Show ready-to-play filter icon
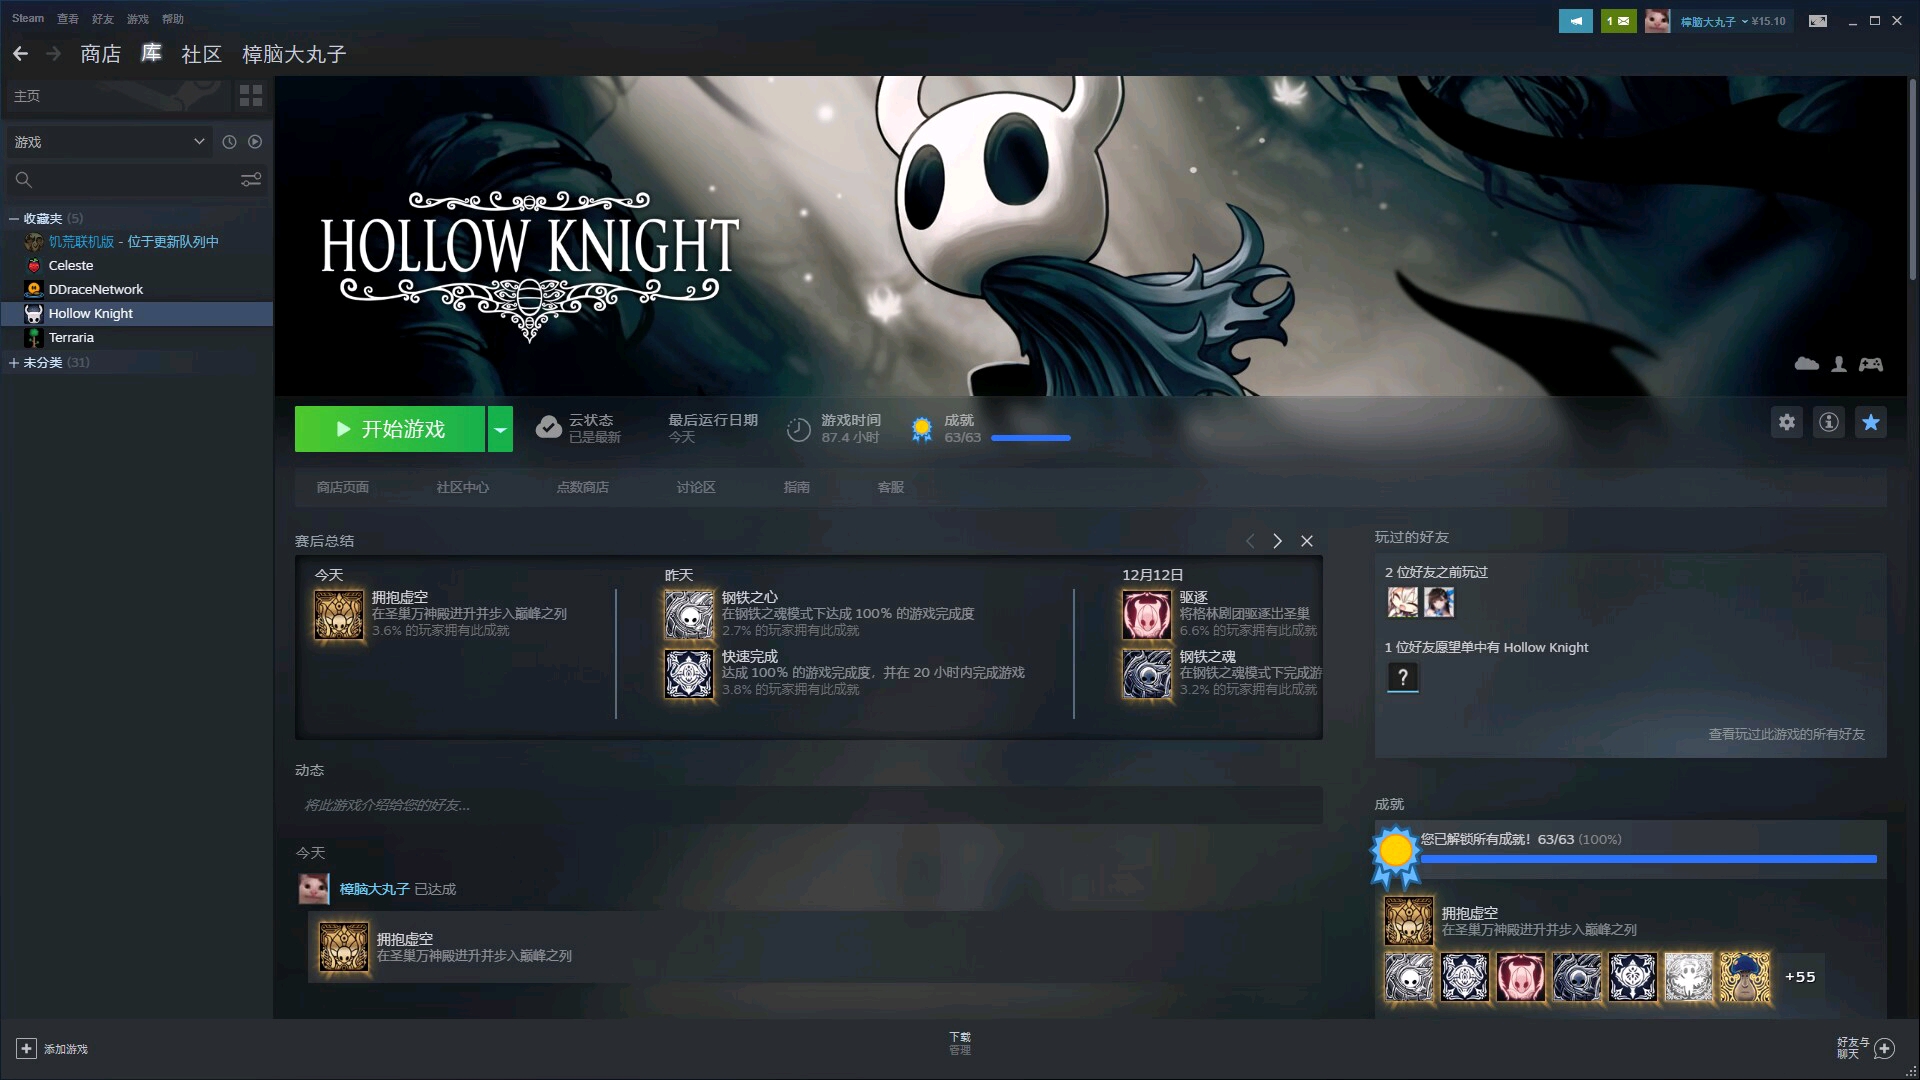 tap(255, 142)
